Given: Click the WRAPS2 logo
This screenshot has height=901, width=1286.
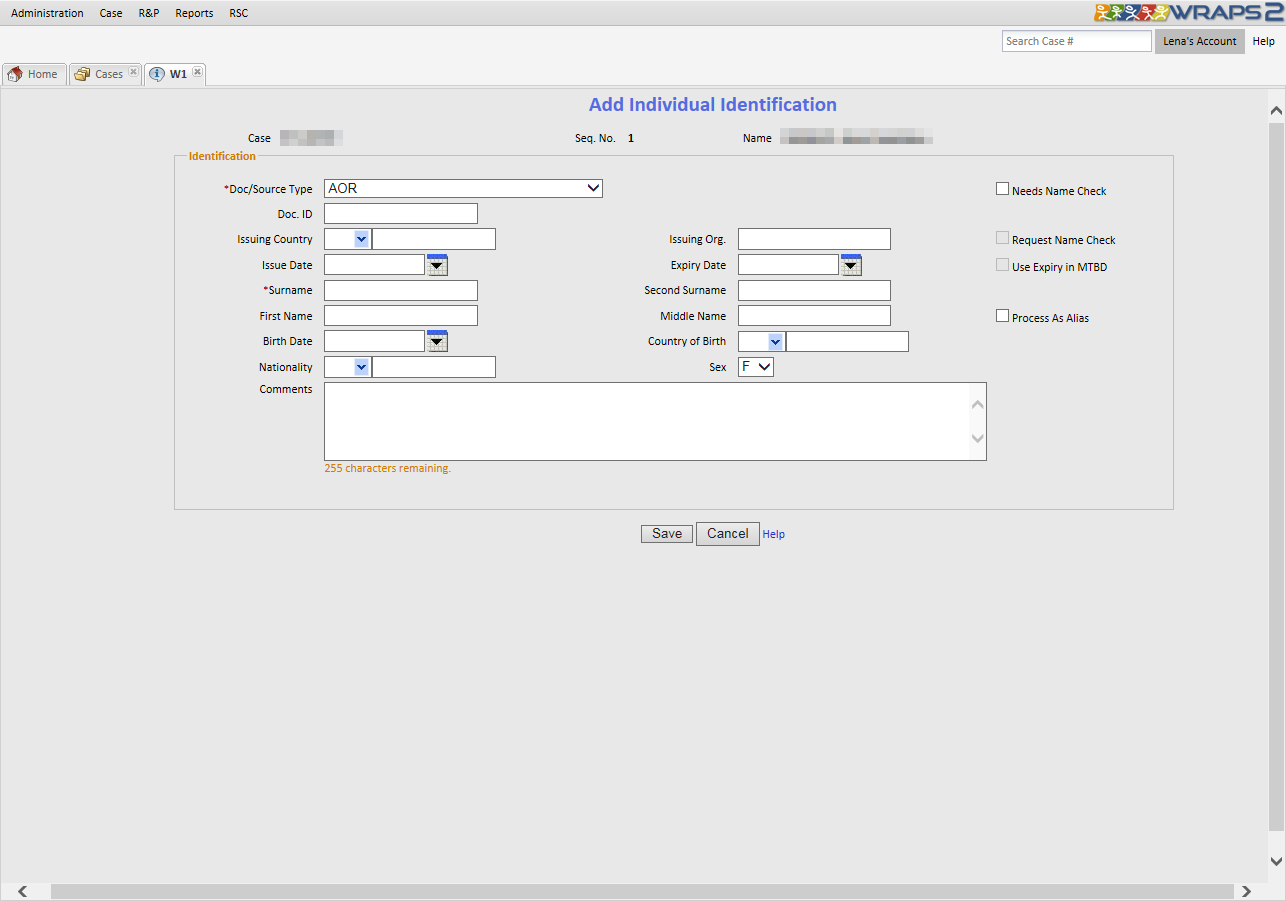Looking at the screenshot, I should pyautogui.click(x=1189, y=12).
